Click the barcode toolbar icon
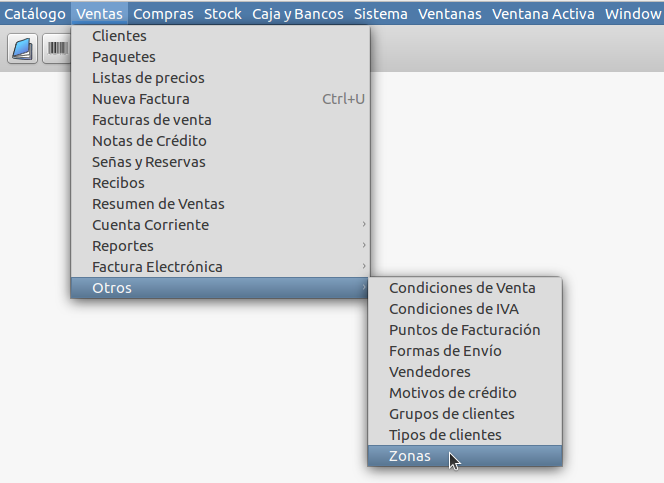This screenshot has height=483, width=664. coord(57,49)
